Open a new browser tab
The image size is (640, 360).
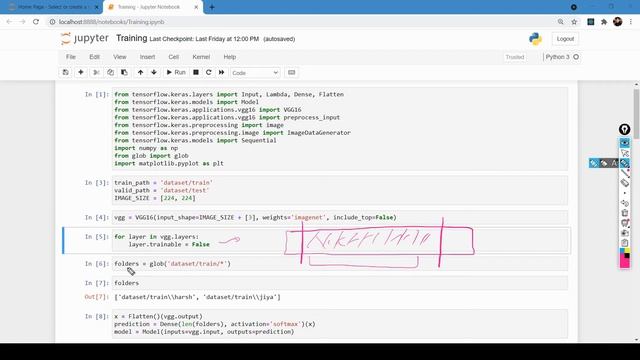[212, 7]
